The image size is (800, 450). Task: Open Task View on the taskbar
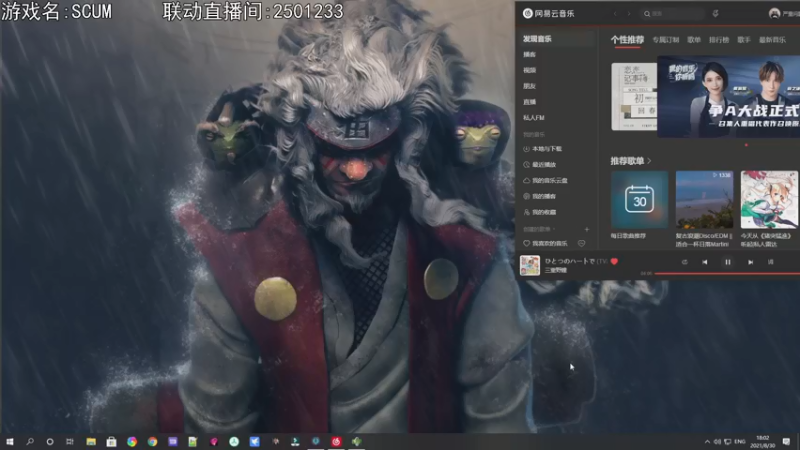coord(70,441)
